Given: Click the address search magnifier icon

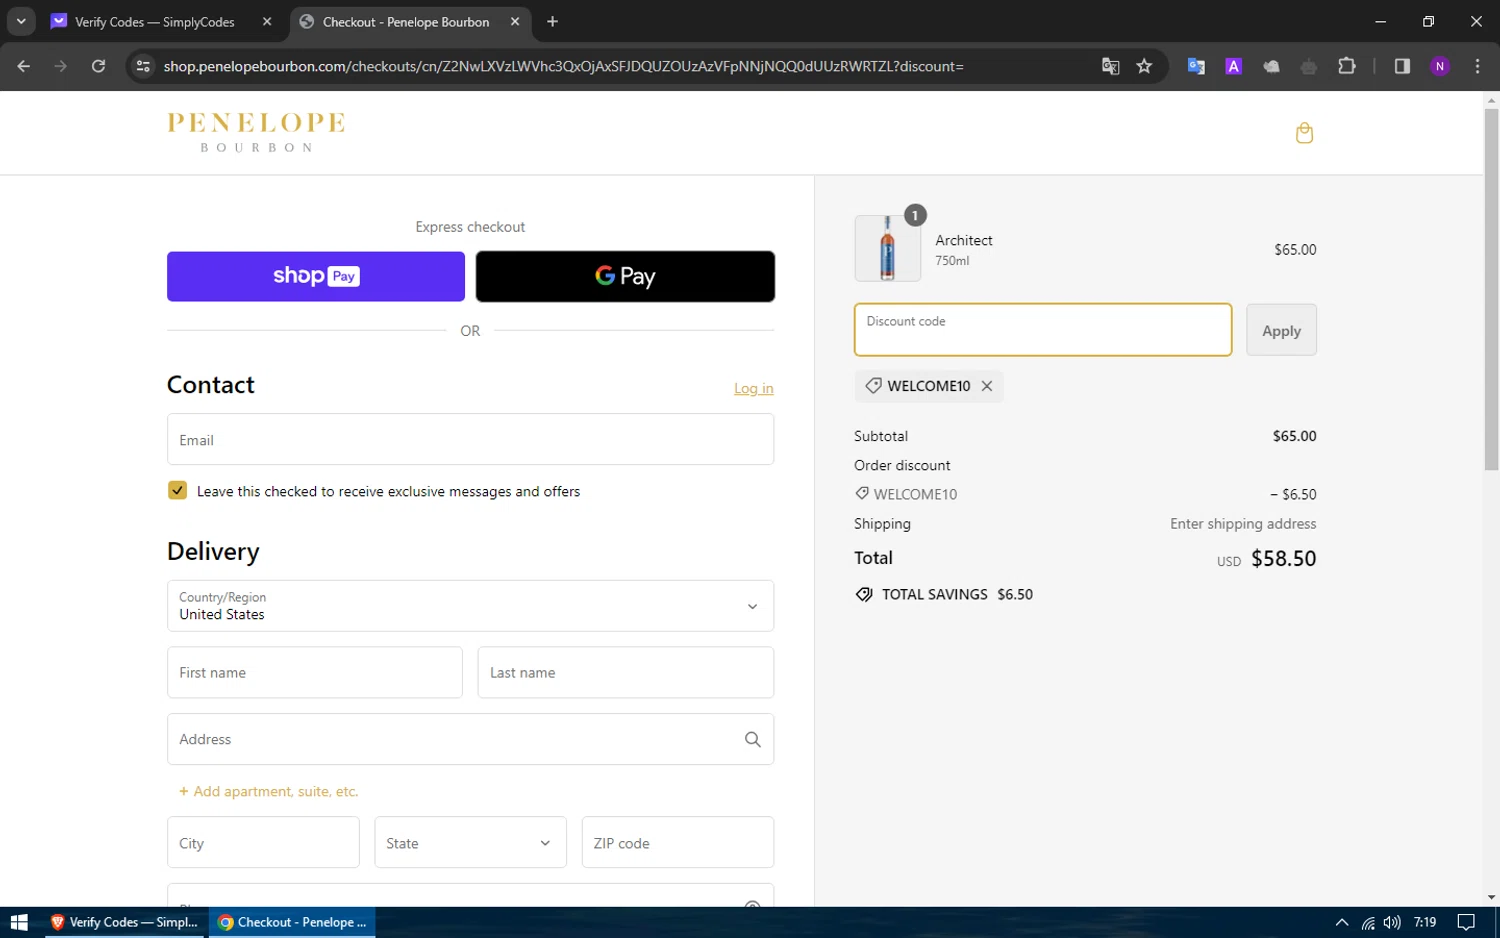Looking at the screenshot, I should pyautogui.click(x=753, y=739).
